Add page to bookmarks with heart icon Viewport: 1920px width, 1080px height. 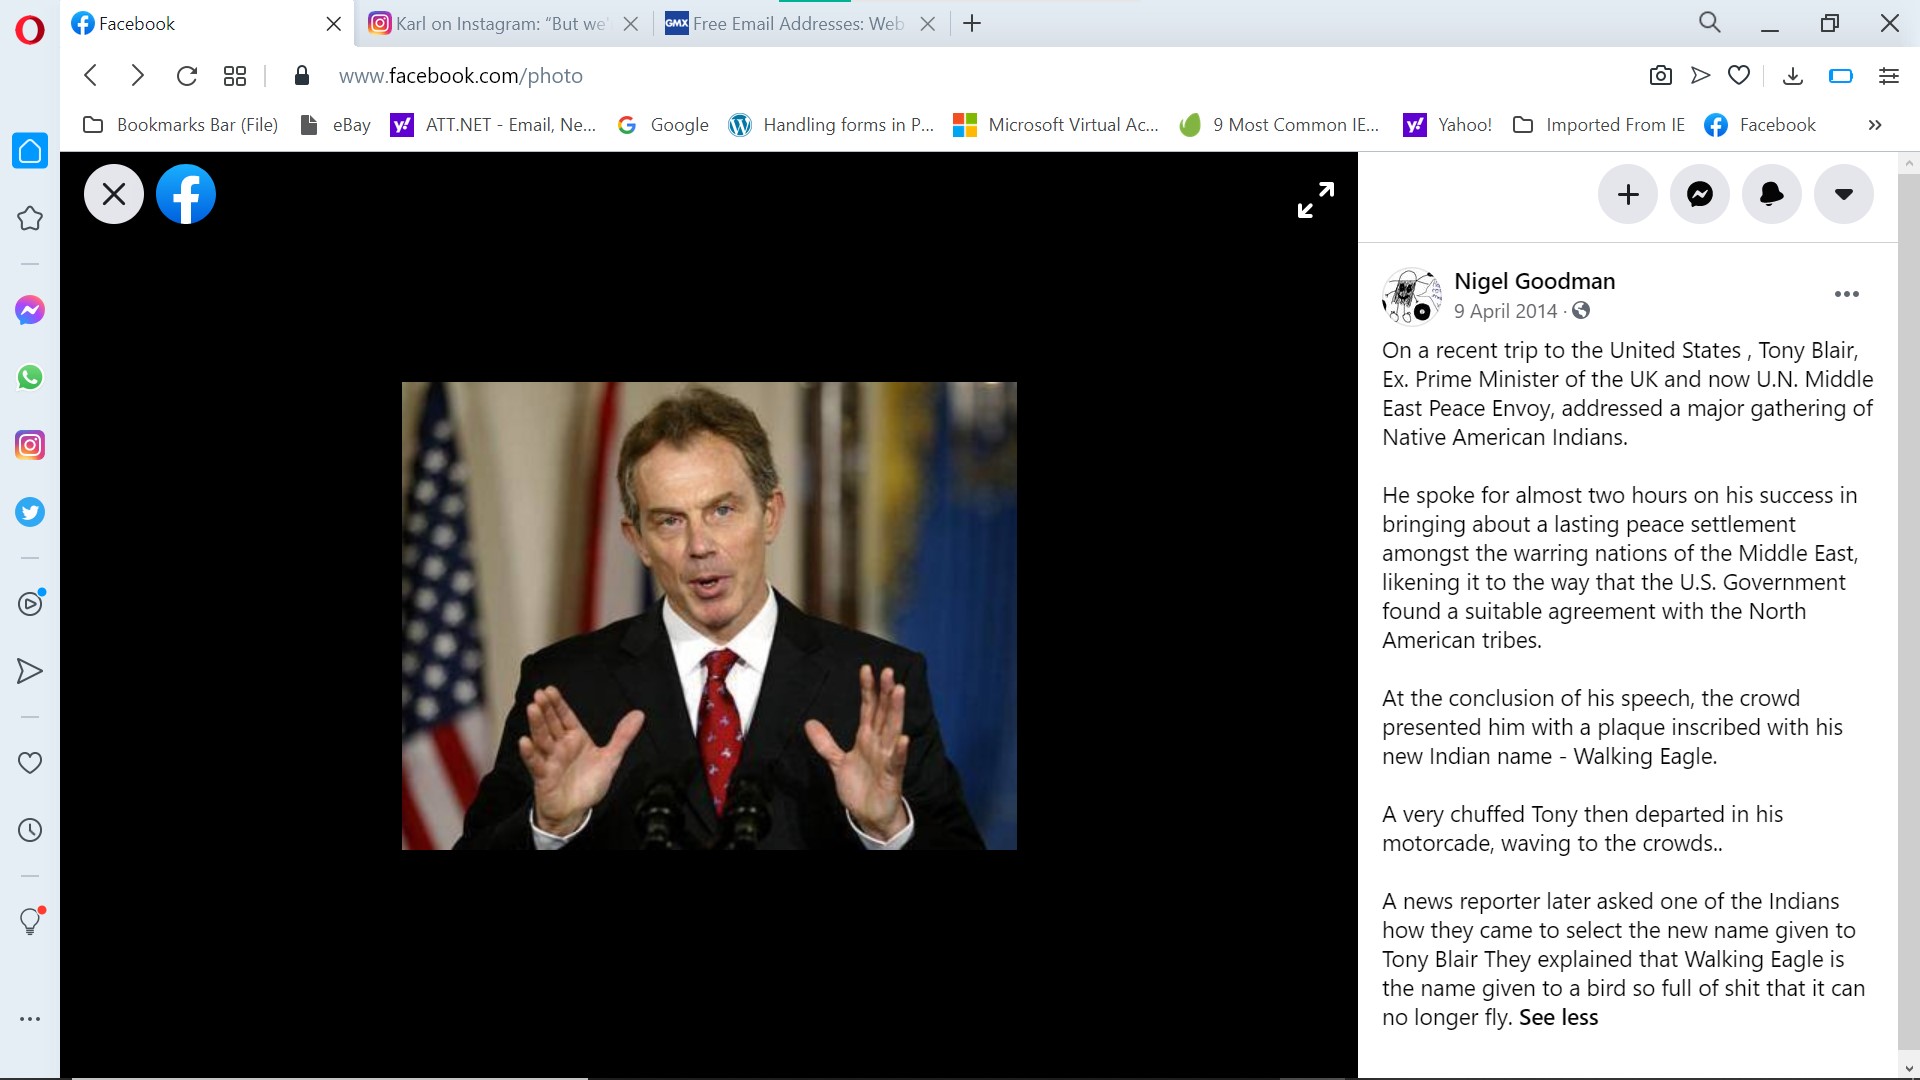pyautogui.click(x=1739, y=76)
